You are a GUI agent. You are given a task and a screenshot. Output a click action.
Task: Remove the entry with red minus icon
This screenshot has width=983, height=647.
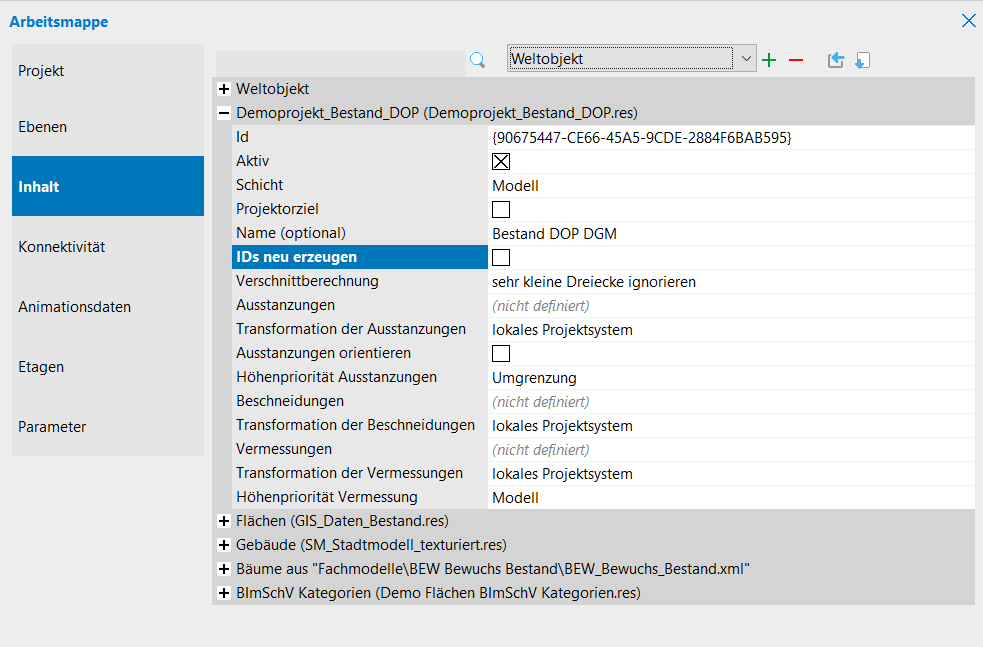796,60
